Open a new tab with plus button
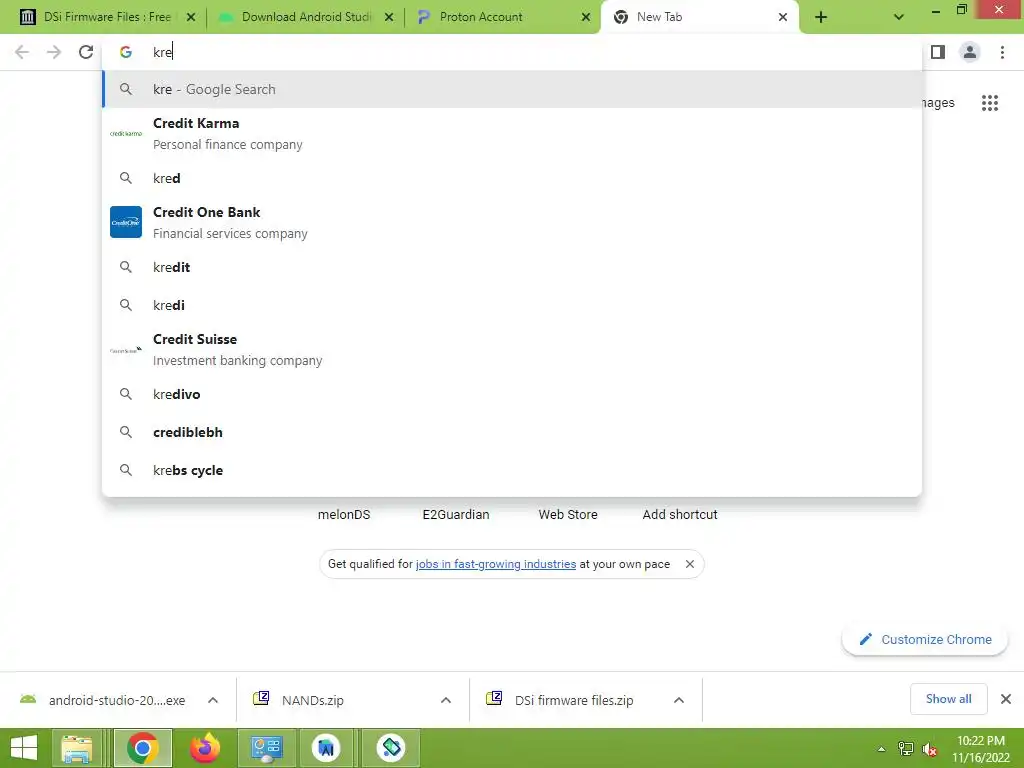This screenshot has width=1024, height=768. [821, 18]
